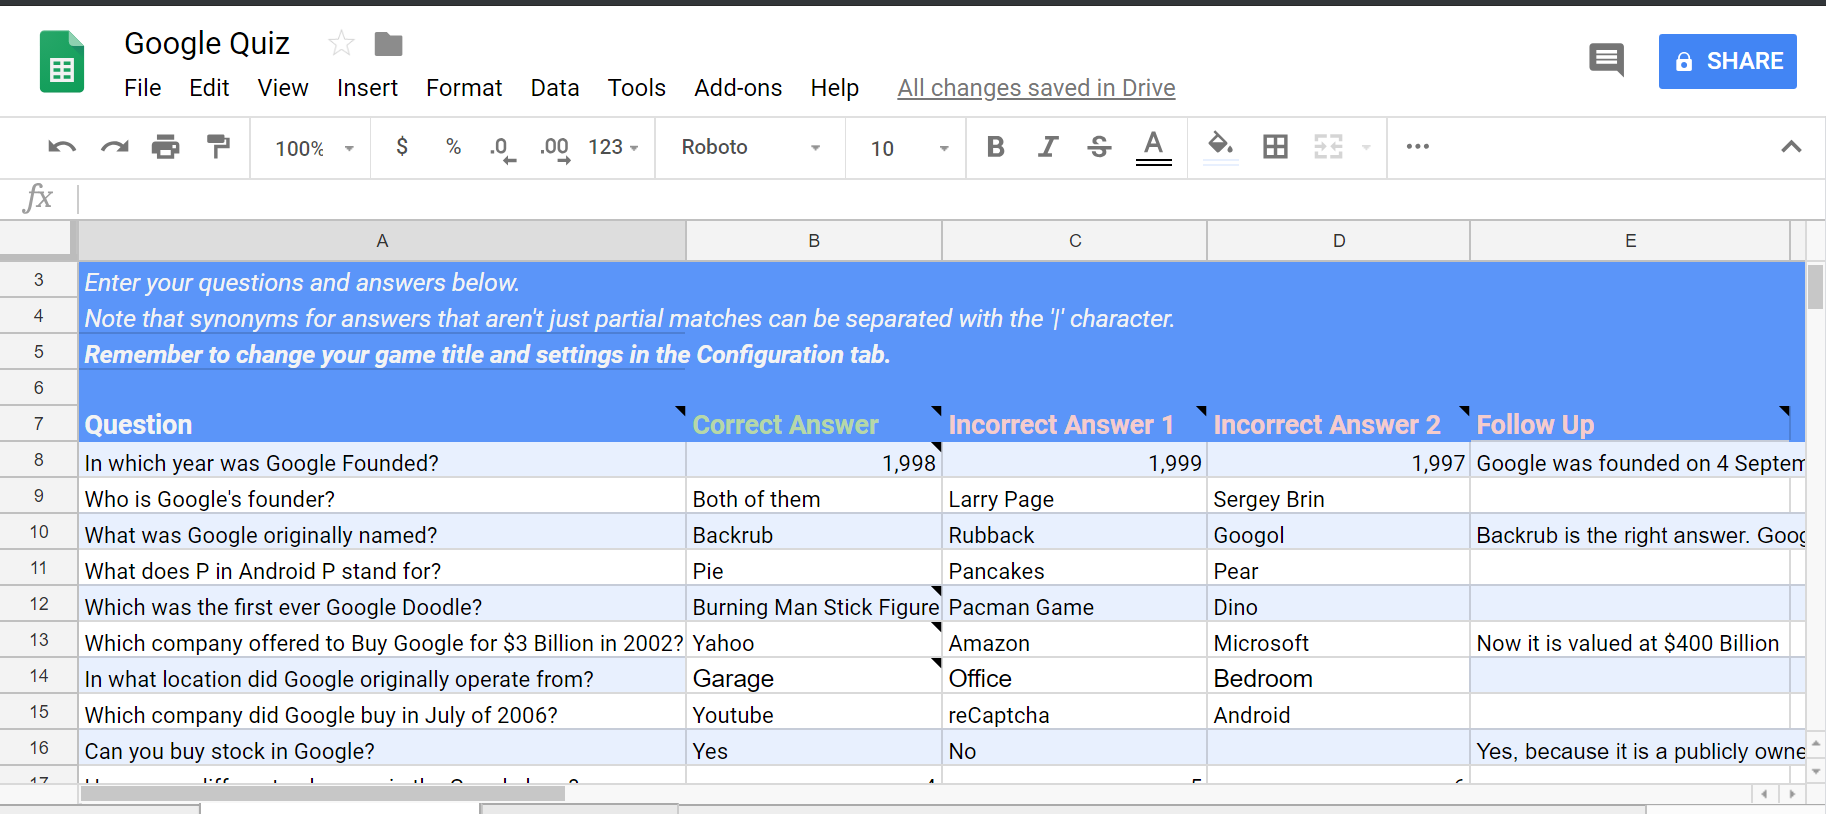Open the Help menu
Screen dimensions: 1826x814
point(835,88)
